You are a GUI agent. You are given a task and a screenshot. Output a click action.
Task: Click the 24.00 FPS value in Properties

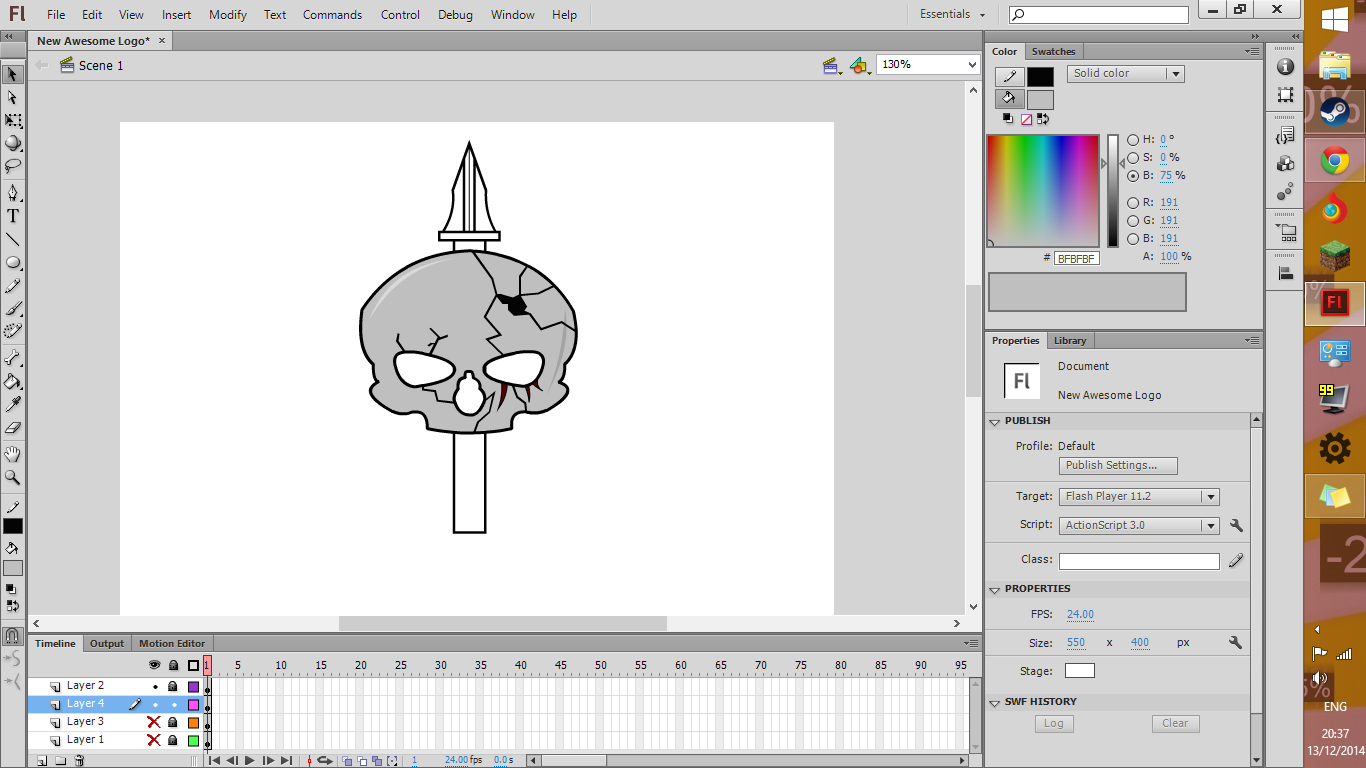click(1080, 615)
